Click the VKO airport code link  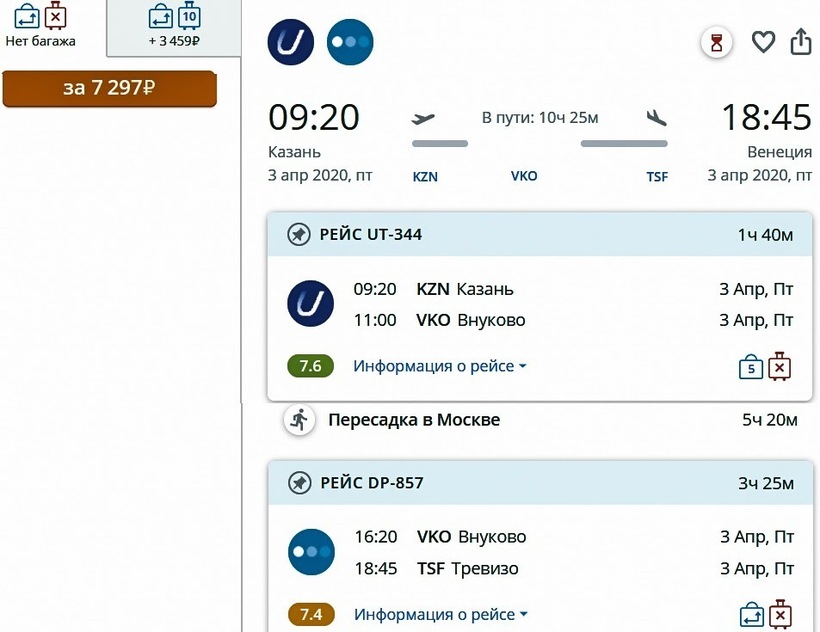pyautogui.click(x=524, y=176)
